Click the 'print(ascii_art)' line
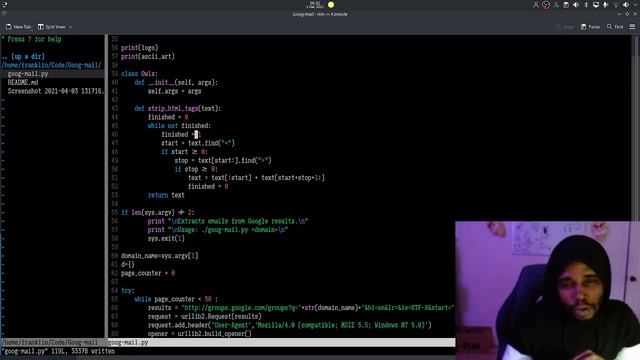The image size is (640, 360). (148, 56)
